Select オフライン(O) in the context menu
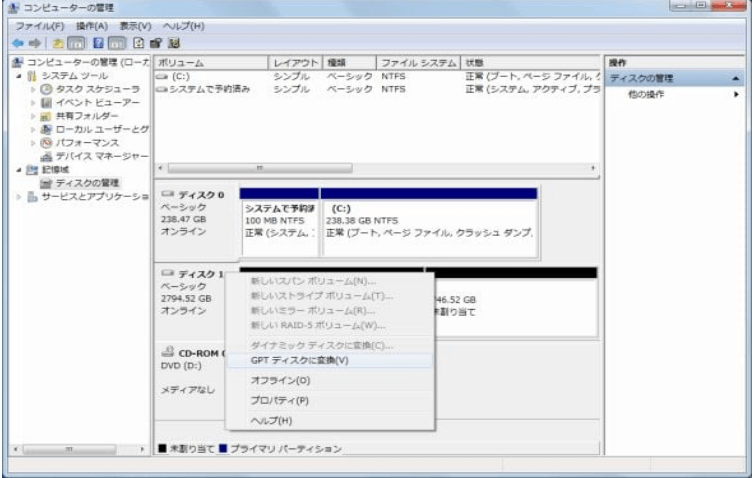 click(280, 380)
